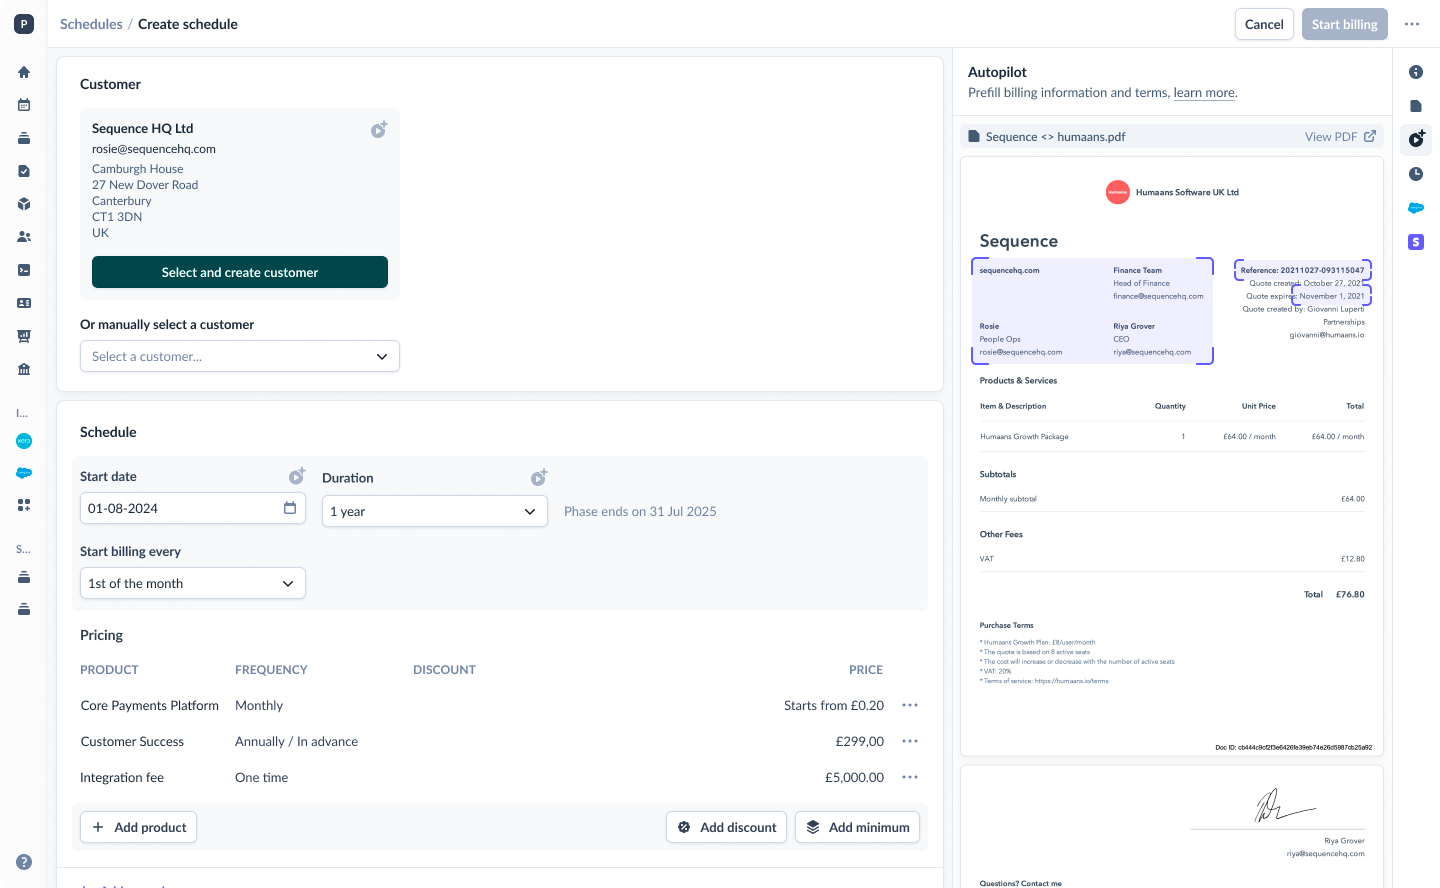Open the calendar schedules sidebar icon
The width and height of the screenshot is (1440, 888).
[24, 105]
